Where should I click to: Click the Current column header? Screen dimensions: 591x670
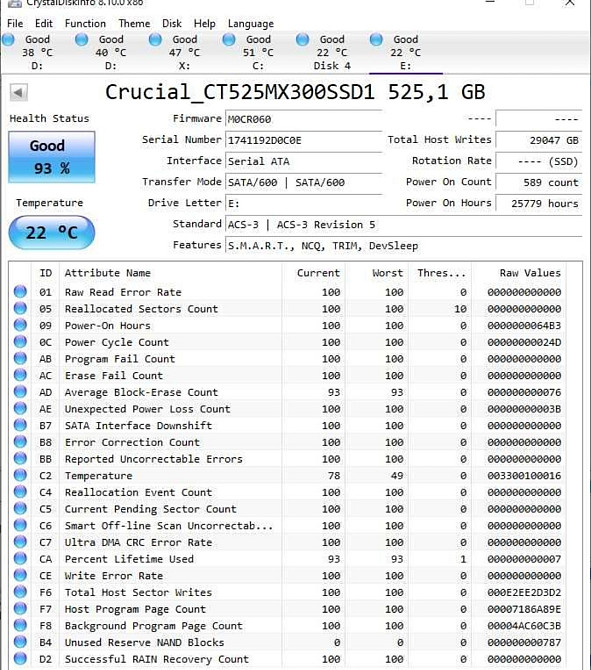pyautogui.click(x=313, y=273)
